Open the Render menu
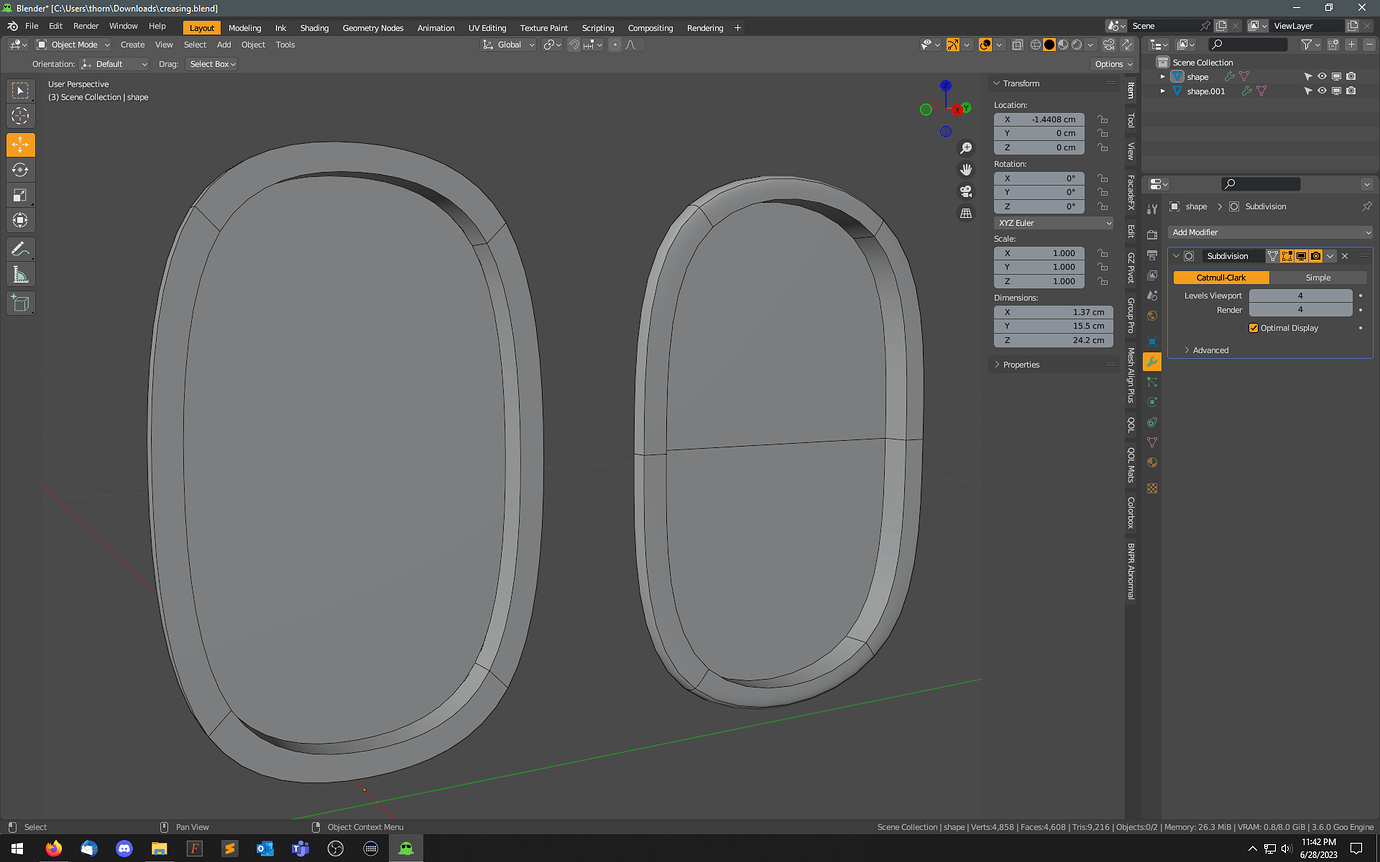1380x862 pixels. point(86,26)
